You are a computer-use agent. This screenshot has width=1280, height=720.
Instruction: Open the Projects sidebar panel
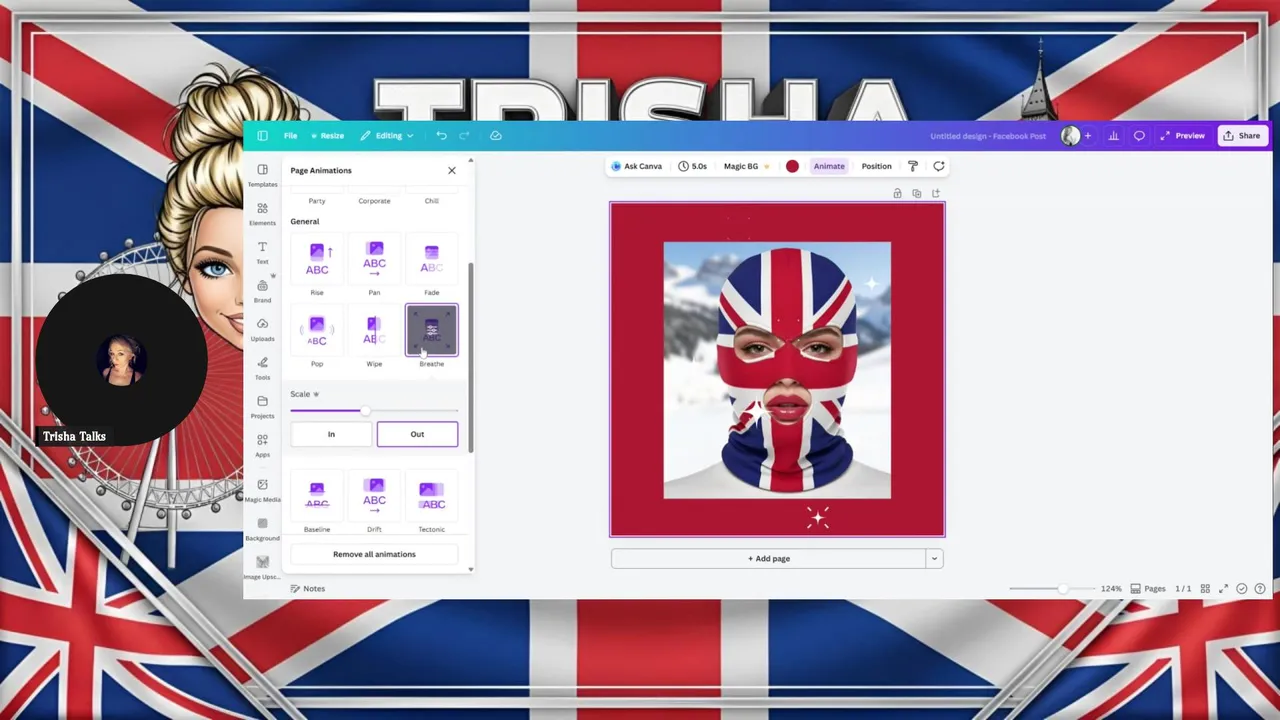262,406
